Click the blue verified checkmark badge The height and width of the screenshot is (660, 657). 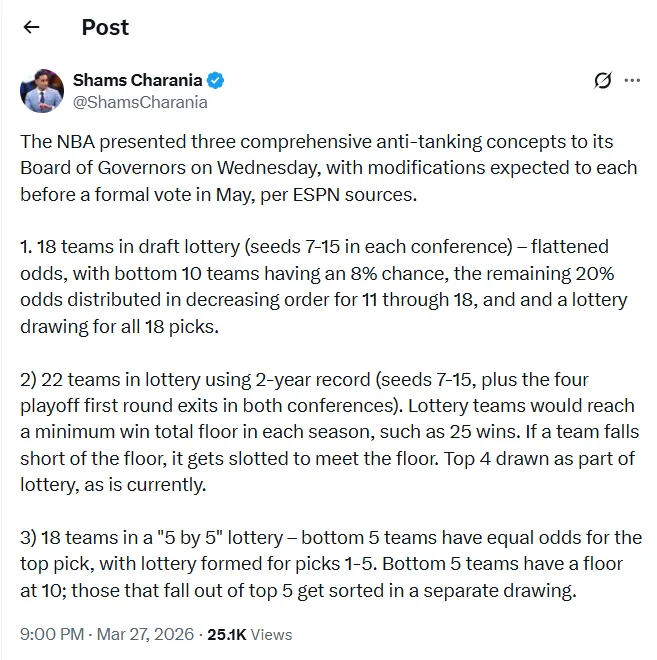(215, 80)
